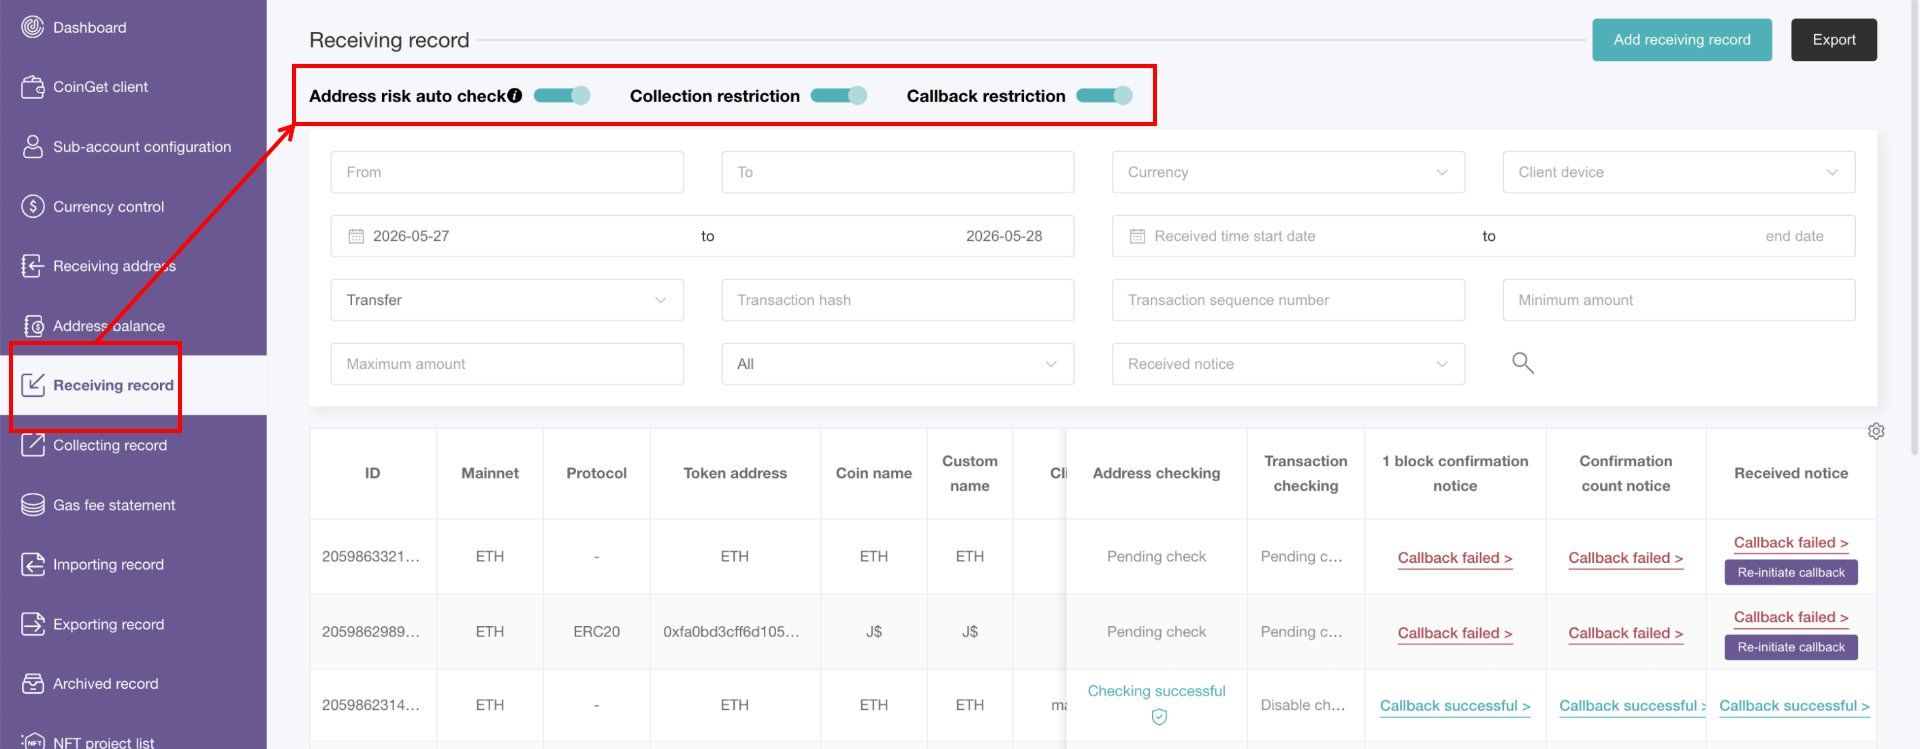
Task: Click the Minimum amount input field
Action: [x=1679, y=300]
